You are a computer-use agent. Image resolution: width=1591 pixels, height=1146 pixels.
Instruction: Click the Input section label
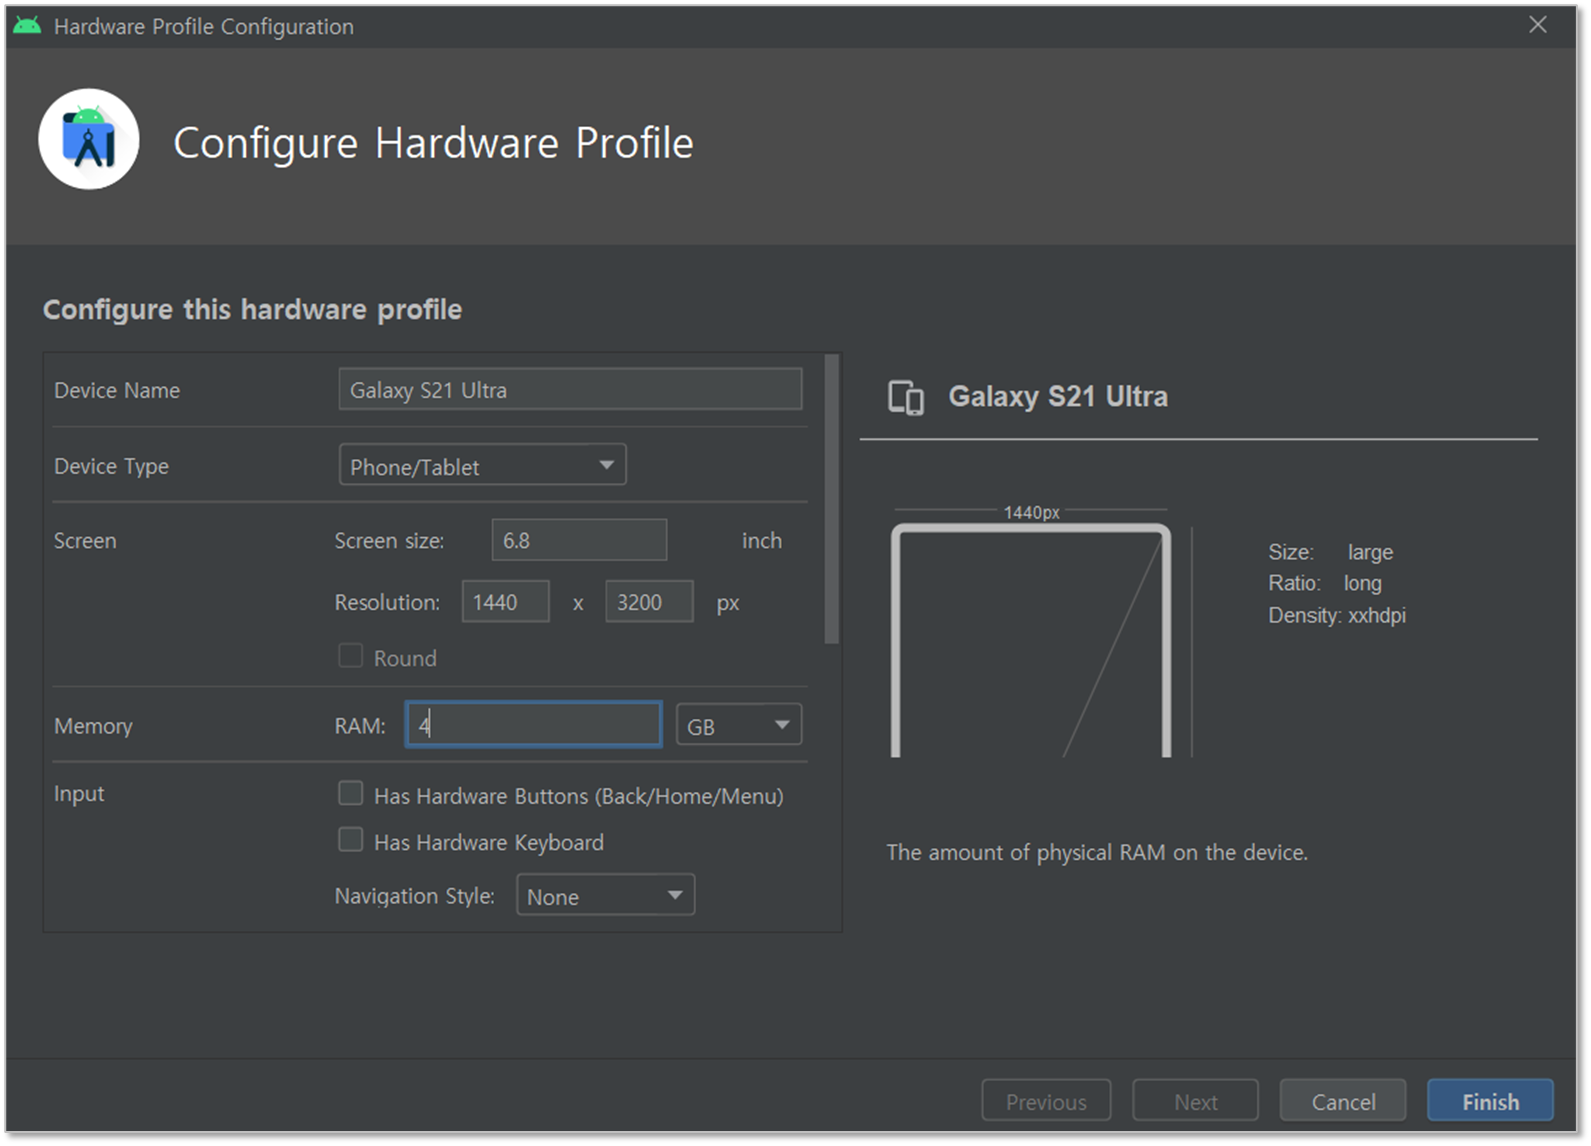[x=79, y=794]
